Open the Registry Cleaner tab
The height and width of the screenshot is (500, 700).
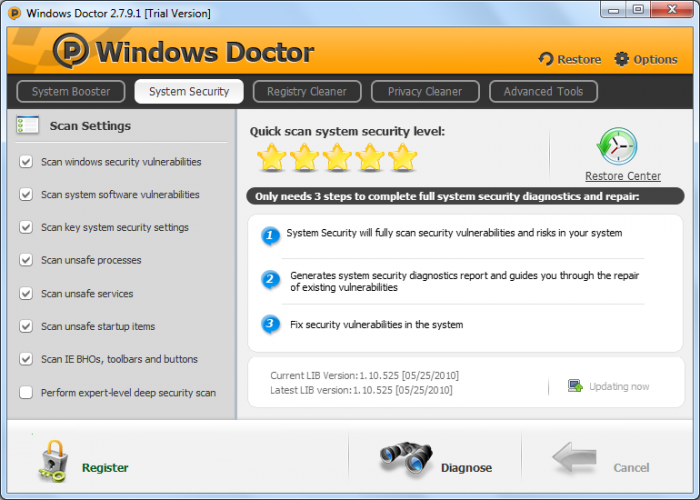coord(307,92)
